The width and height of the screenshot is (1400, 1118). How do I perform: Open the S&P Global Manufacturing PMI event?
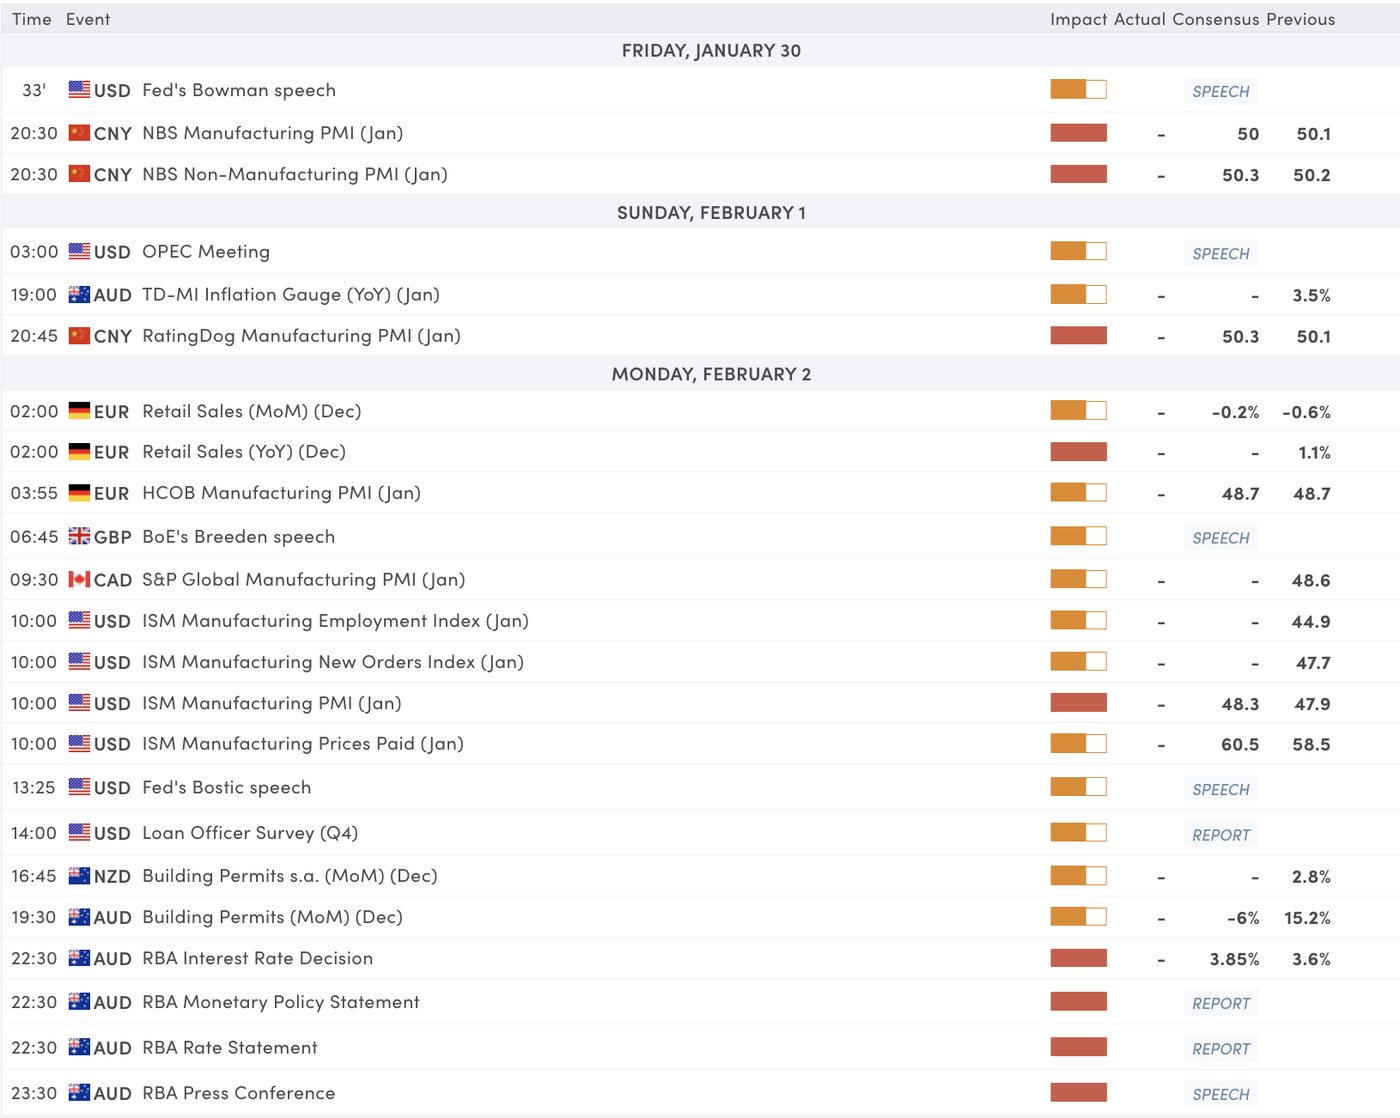304,580
